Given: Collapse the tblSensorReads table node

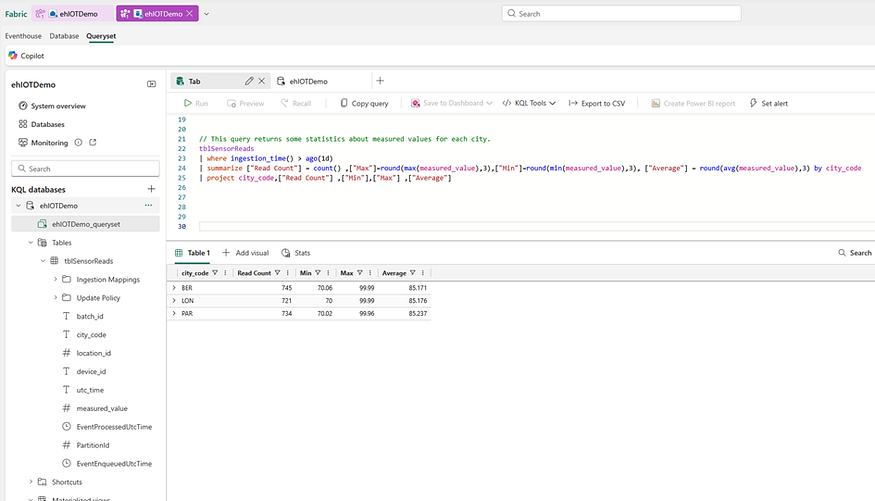Looking at the screenshot, I should [x=43, y=261].
